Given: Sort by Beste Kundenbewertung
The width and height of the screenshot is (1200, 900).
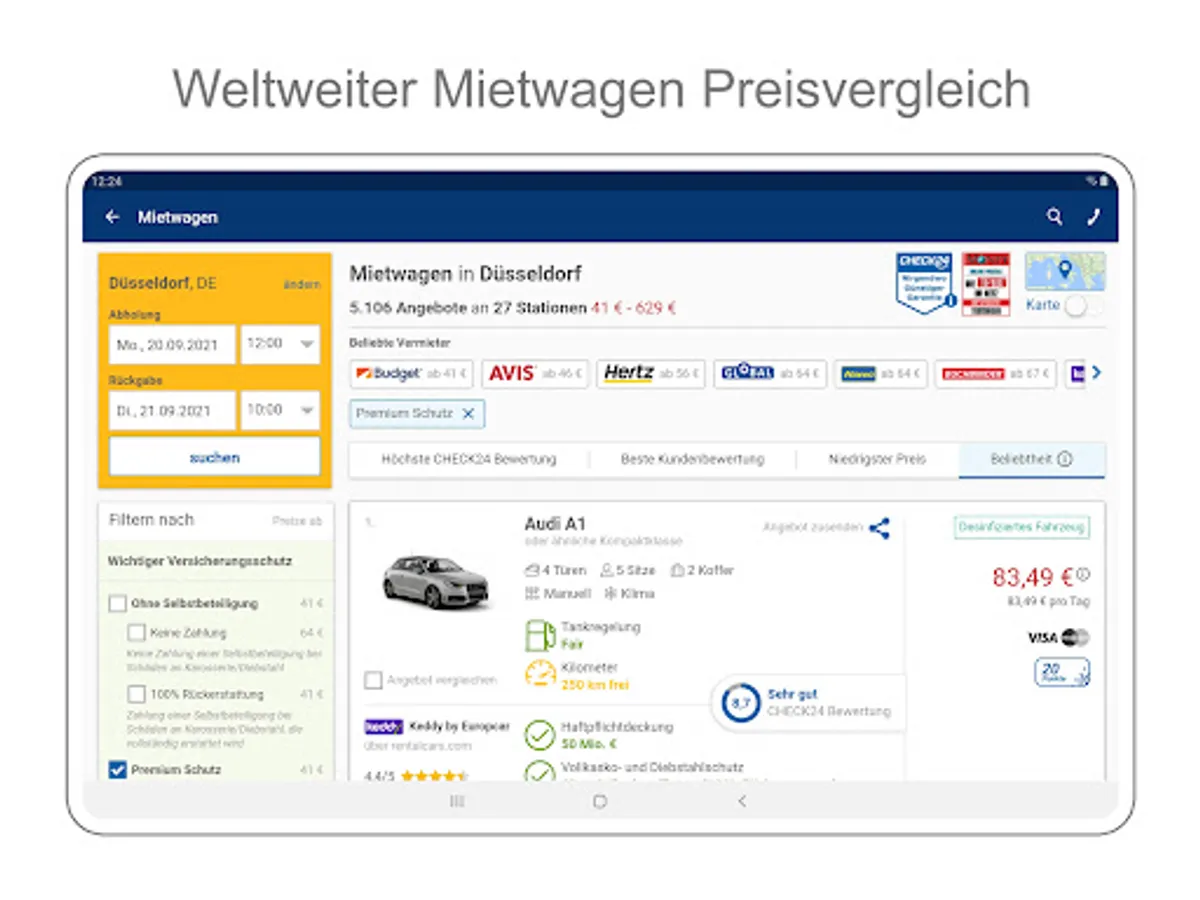Looking at the screenshot, I should pyautogui.click(x=692, y=460).
